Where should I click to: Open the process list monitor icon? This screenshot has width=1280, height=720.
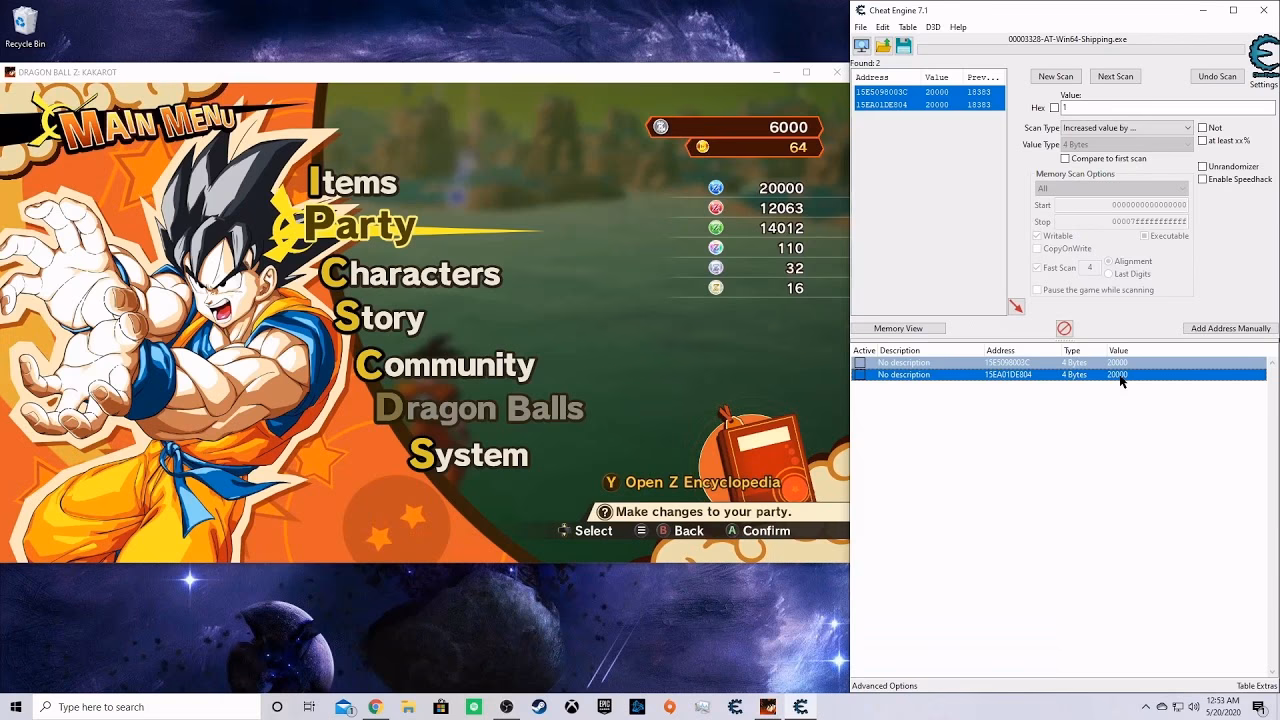861,46
